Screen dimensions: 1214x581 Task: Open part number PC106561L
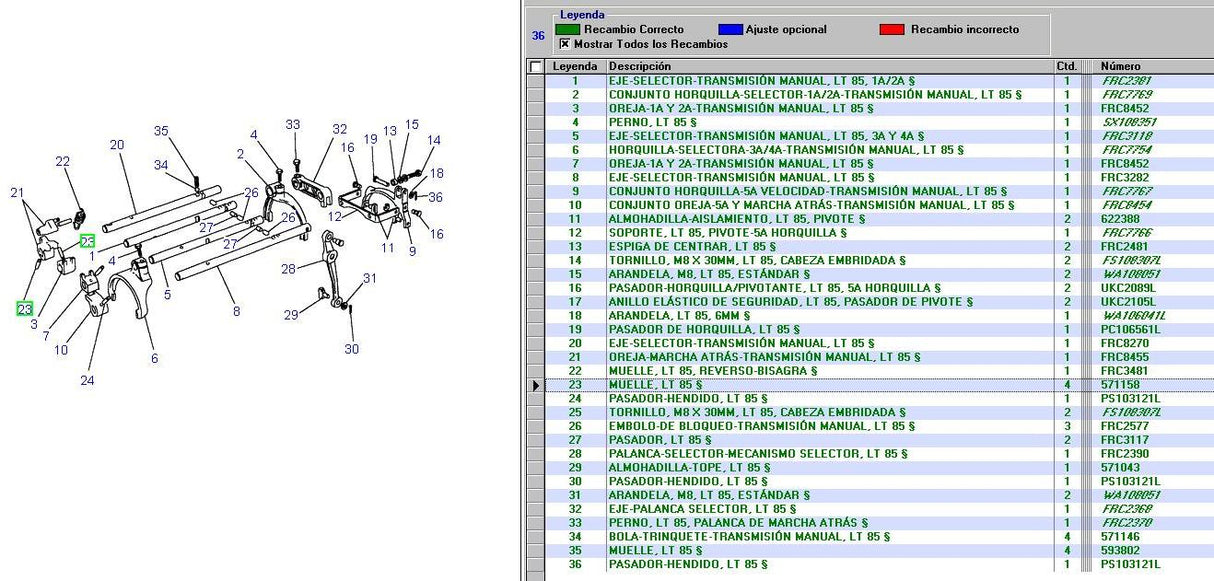1130,329
